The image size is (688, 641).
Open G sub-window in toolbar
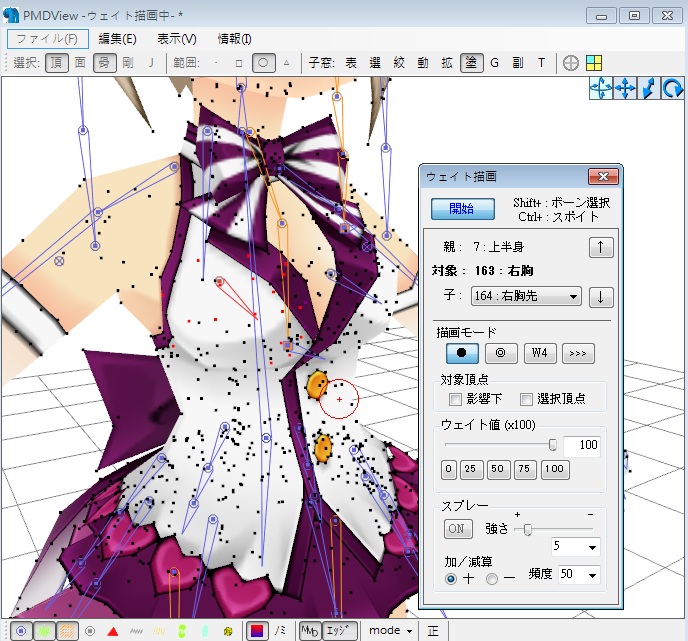[494, 63]
